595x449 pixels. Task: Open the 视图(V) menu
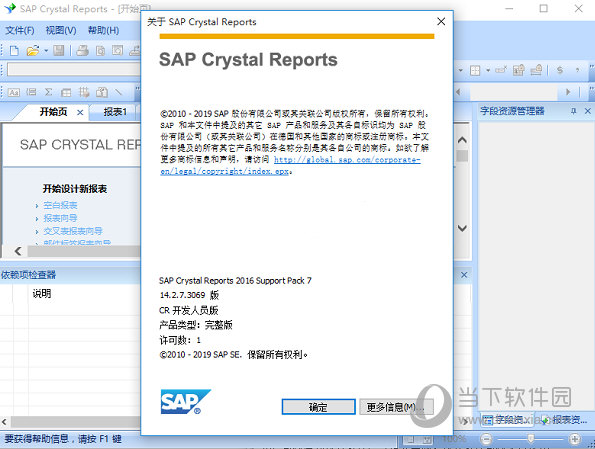click(x=61, y=30)
